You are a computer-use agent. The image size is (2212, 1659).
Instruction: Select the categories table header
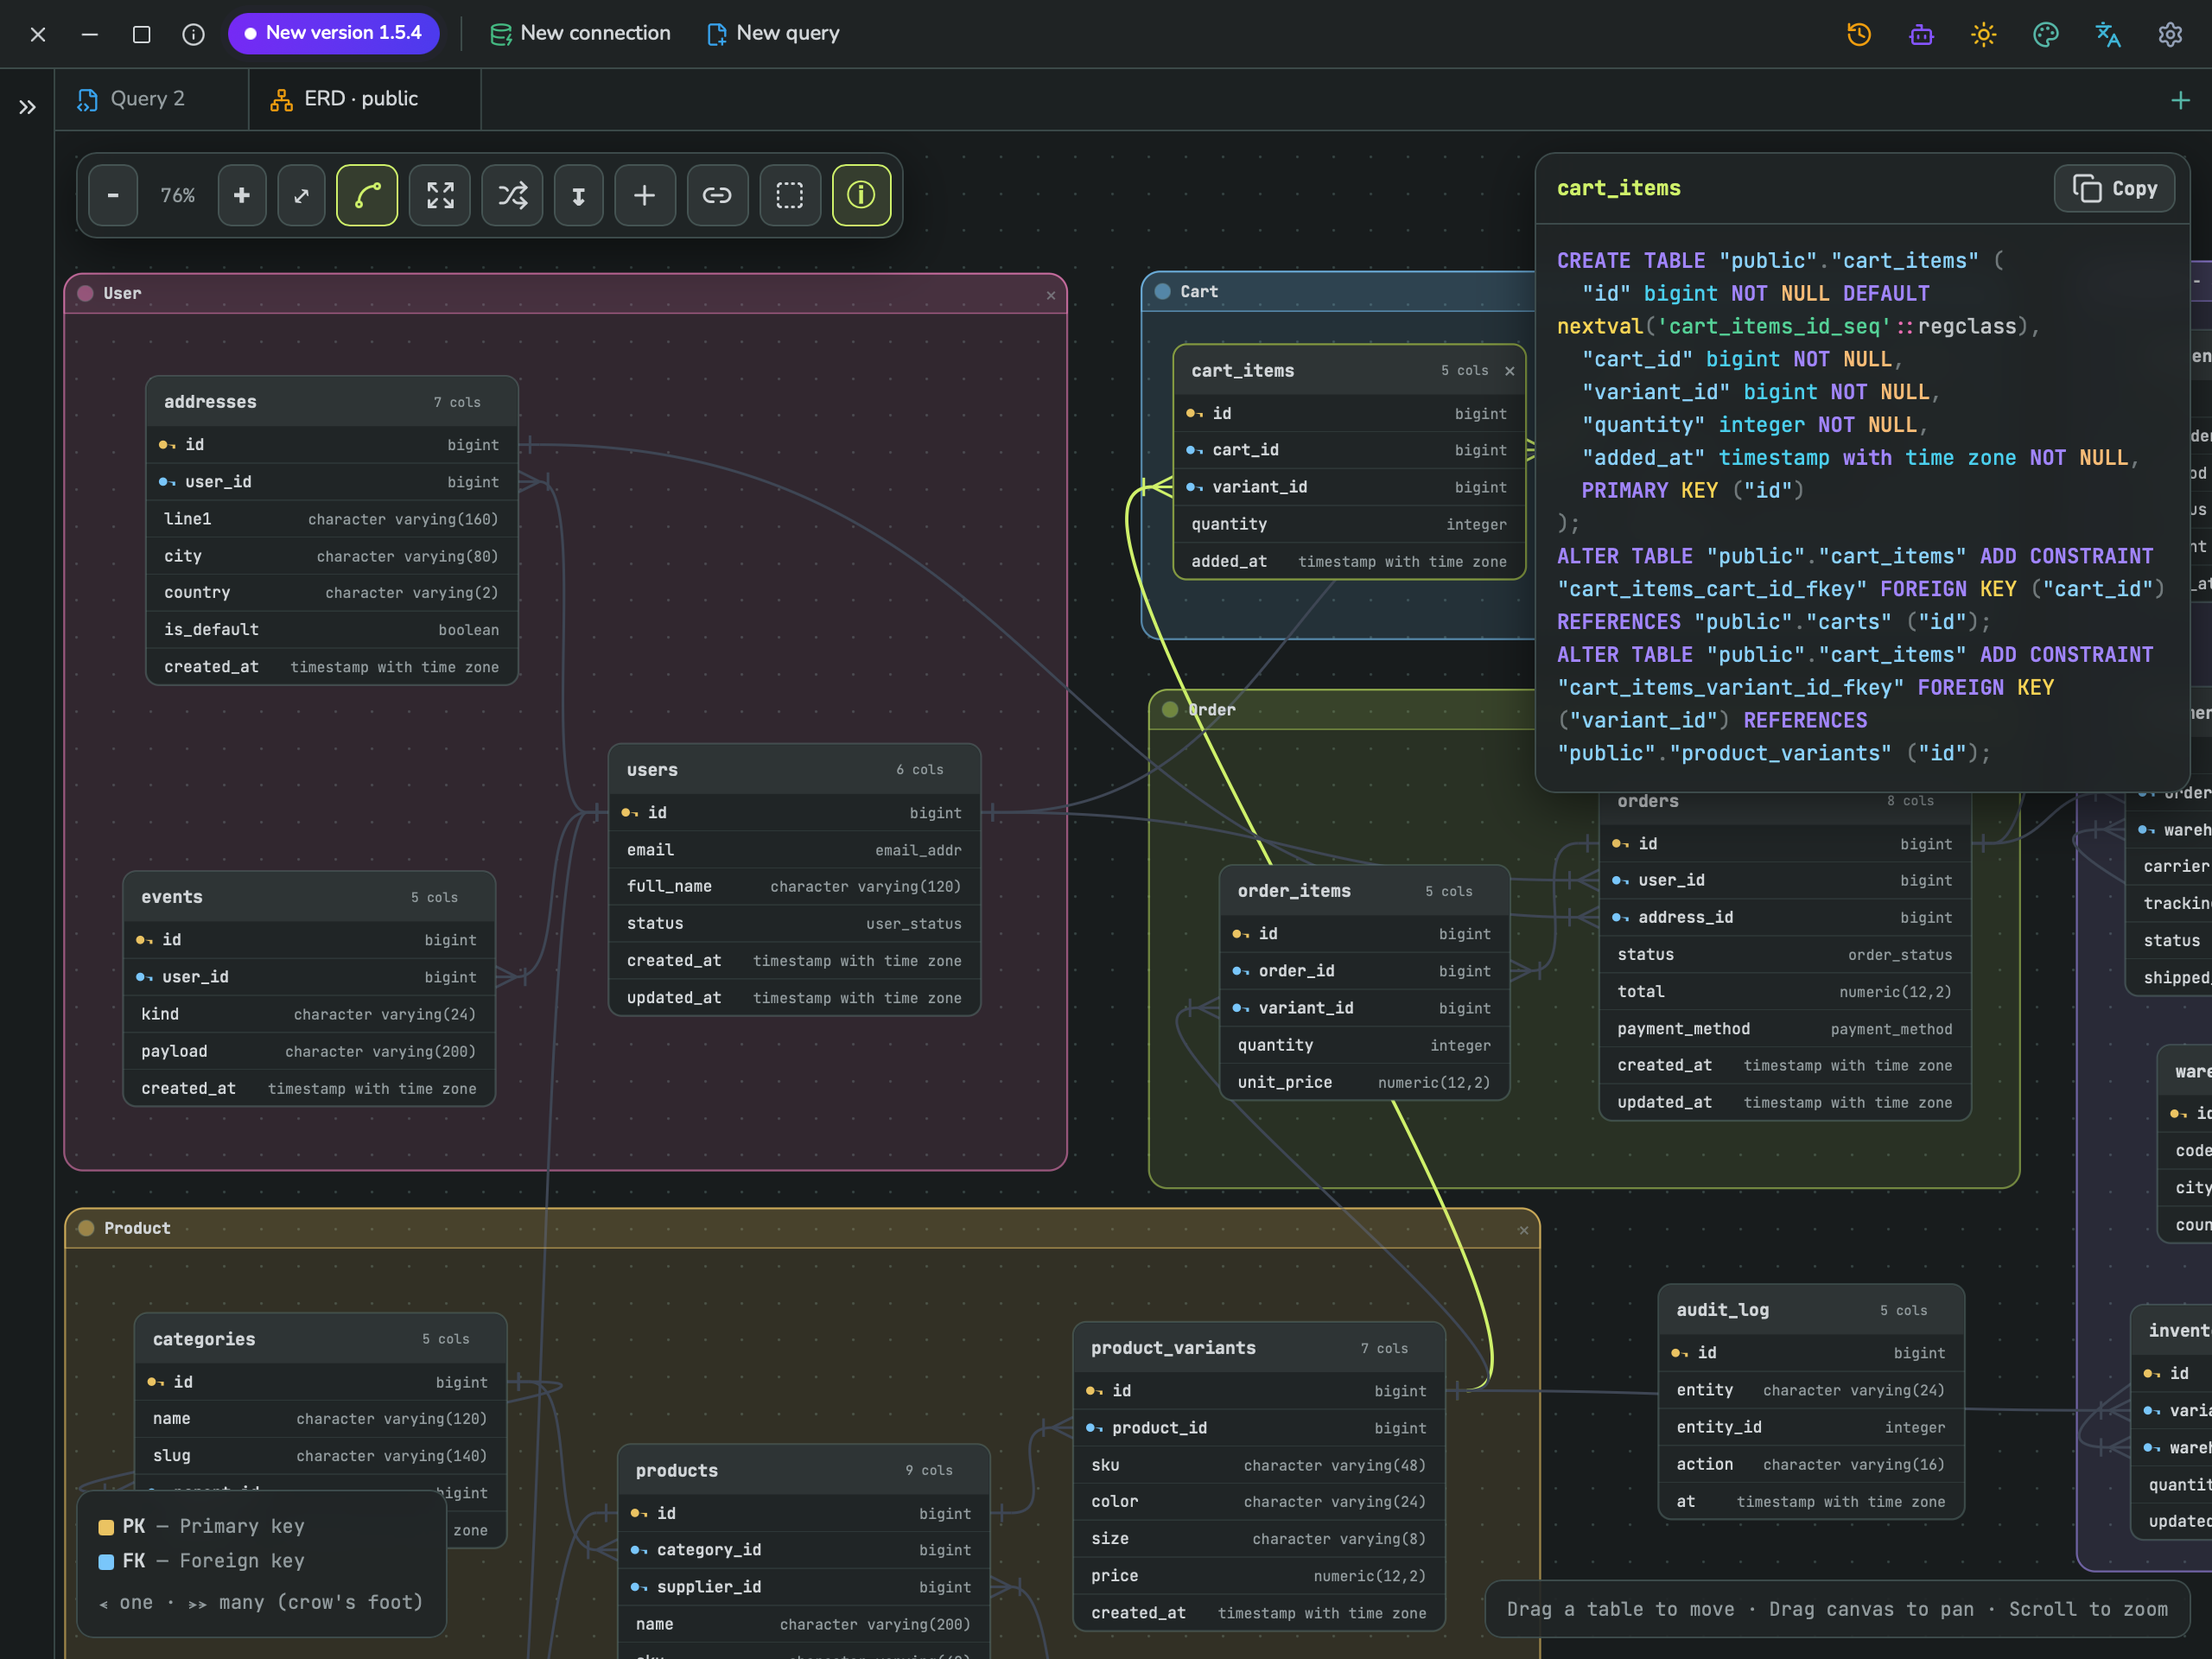point(321,1339)
